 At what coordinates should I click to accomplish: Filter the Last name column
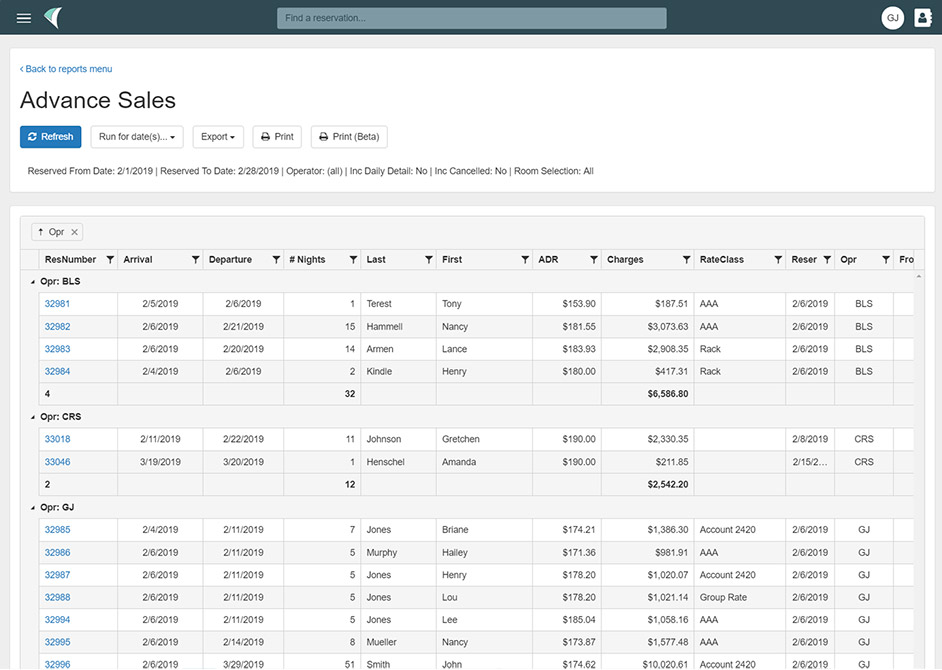[x=428, y=260]
